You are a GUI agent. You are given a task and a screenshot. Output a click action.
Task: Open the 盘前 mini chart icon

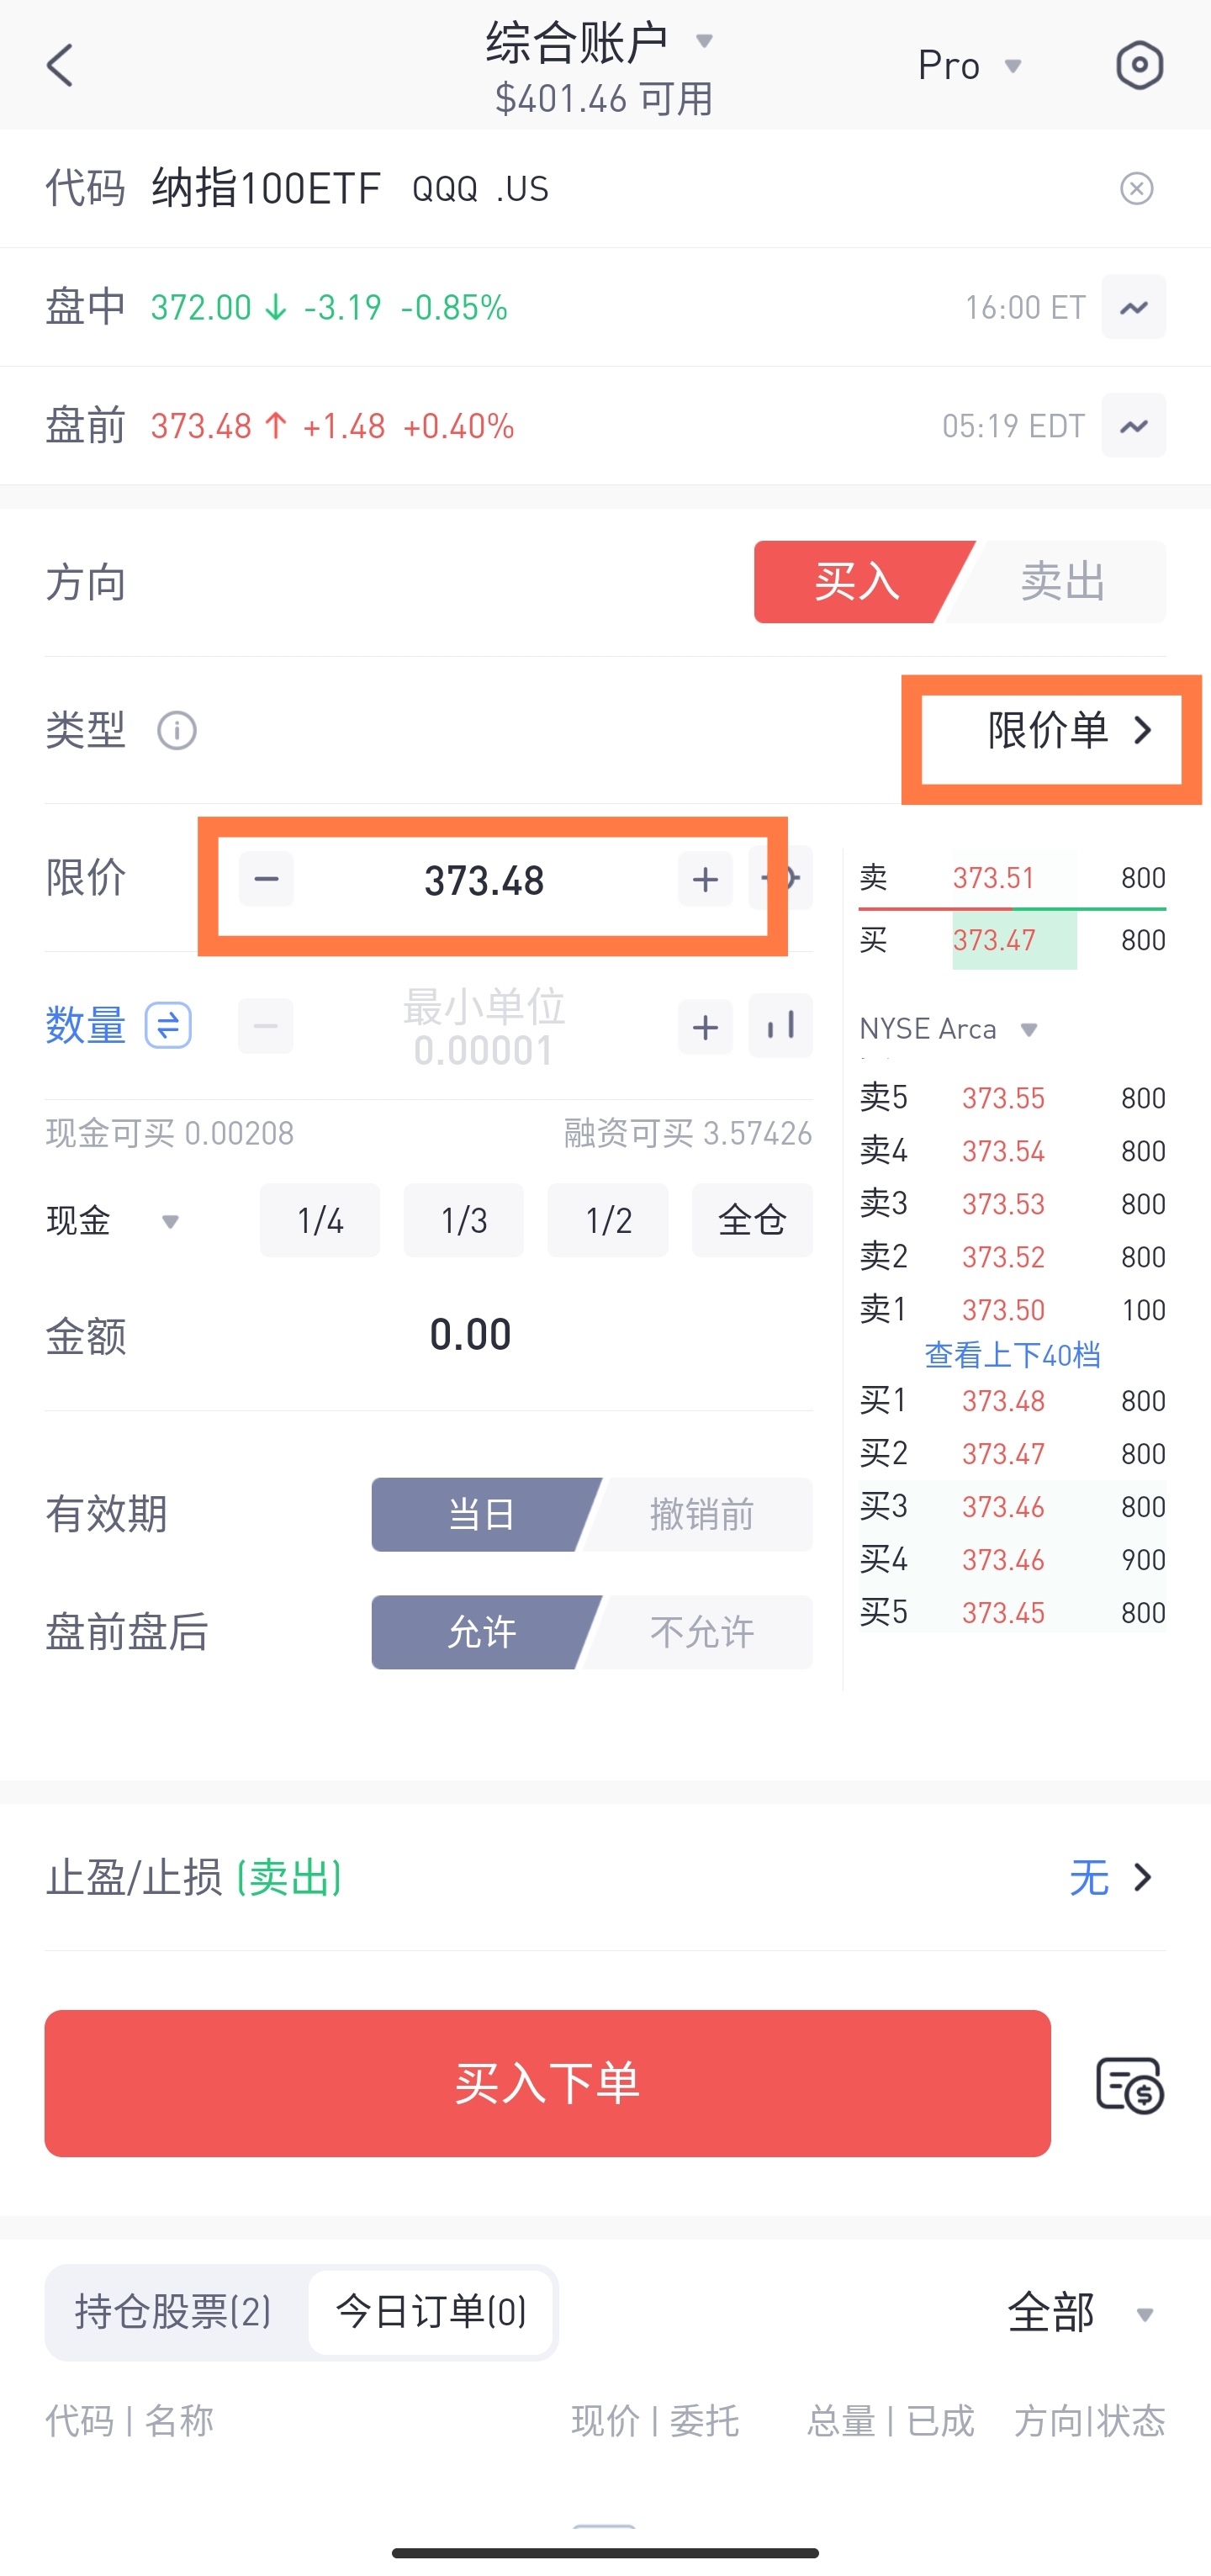point(1133,426)
